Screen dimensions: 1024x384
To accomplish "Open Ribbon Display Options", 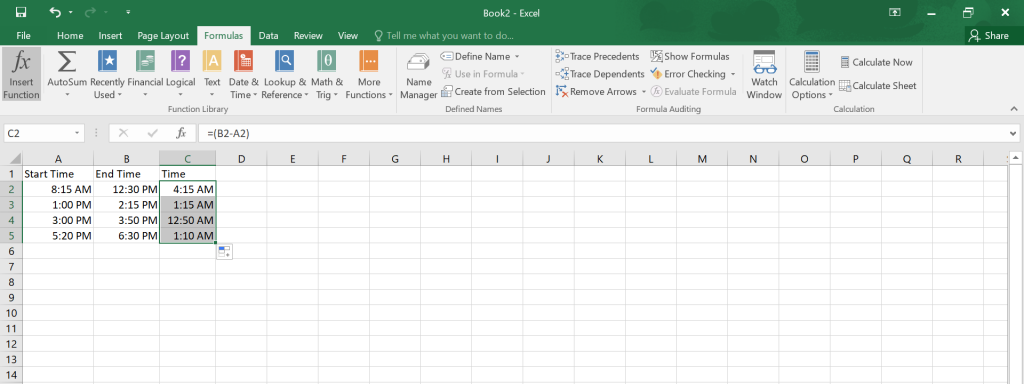I will [x=894, y=12].
